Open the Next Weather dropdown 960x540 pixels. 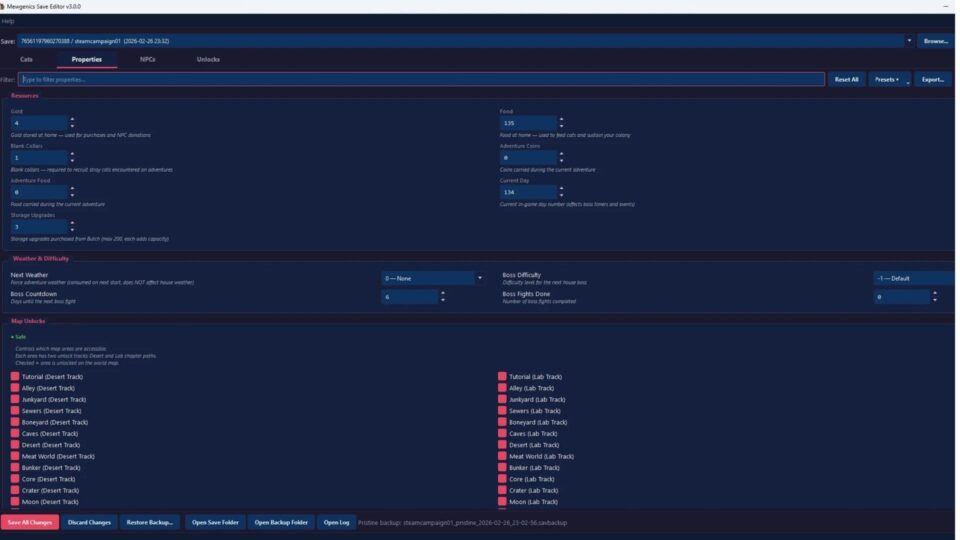(x=433, y=278)
